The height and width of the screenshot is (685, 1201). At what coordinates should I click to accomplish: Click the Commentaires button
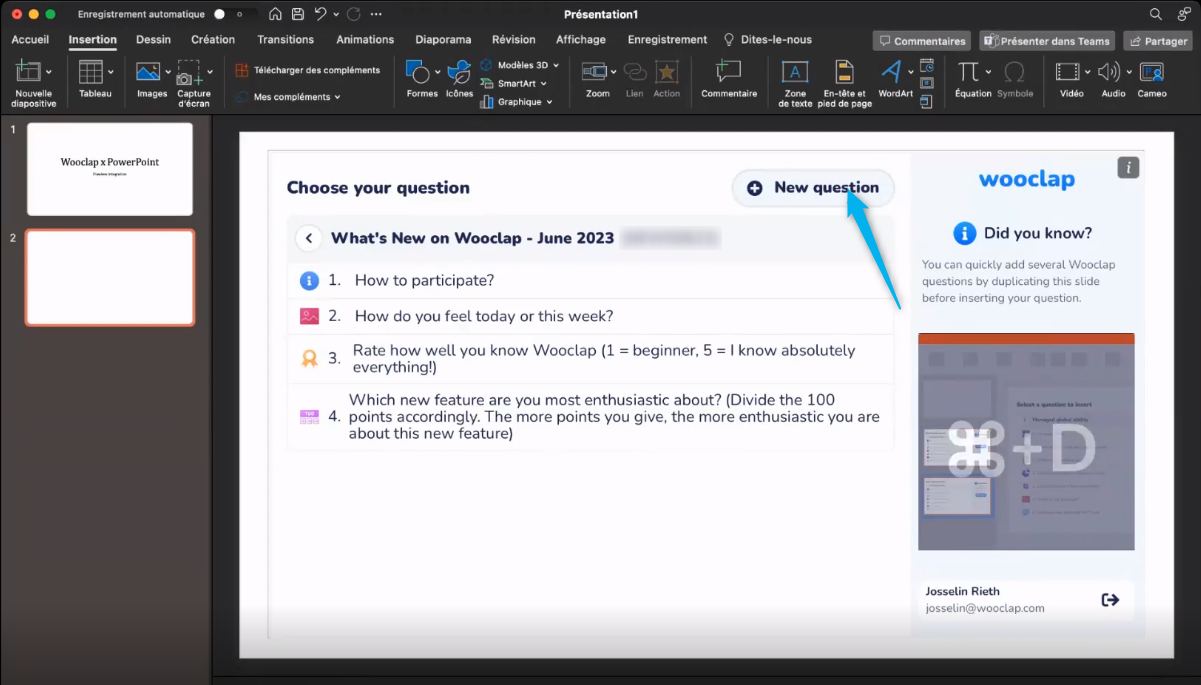(x=922, y=41)
